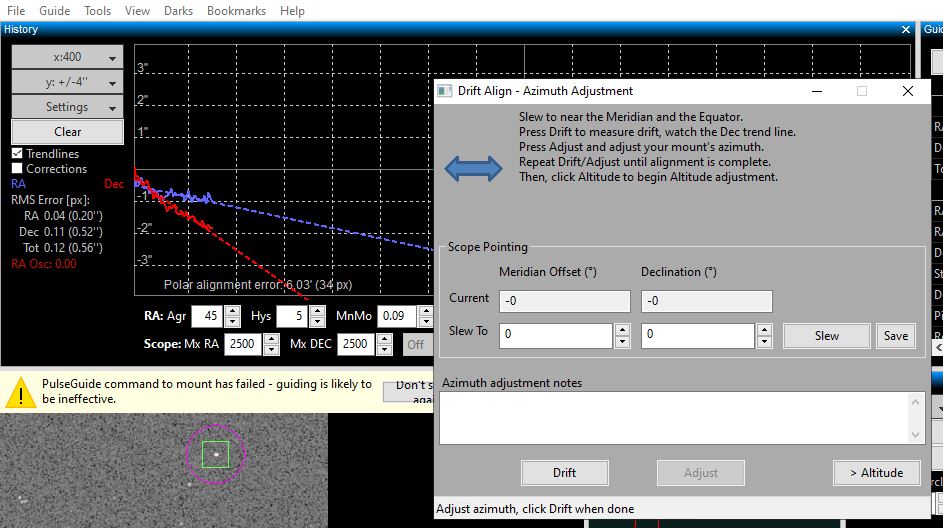This screenshot has height=528, width=943.
Task: Open the y: +/-4" range dropdown
Action: coord(67,82)
